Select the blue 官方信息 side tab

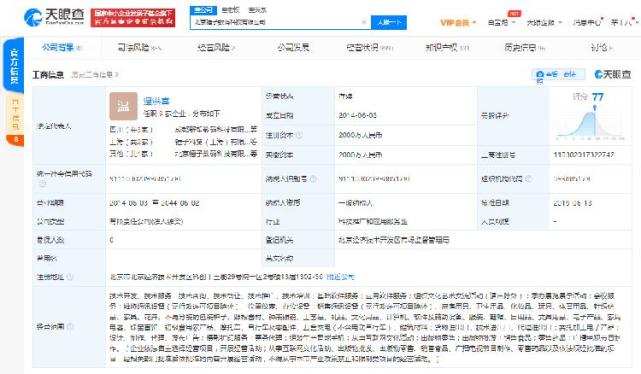(14, 65)
